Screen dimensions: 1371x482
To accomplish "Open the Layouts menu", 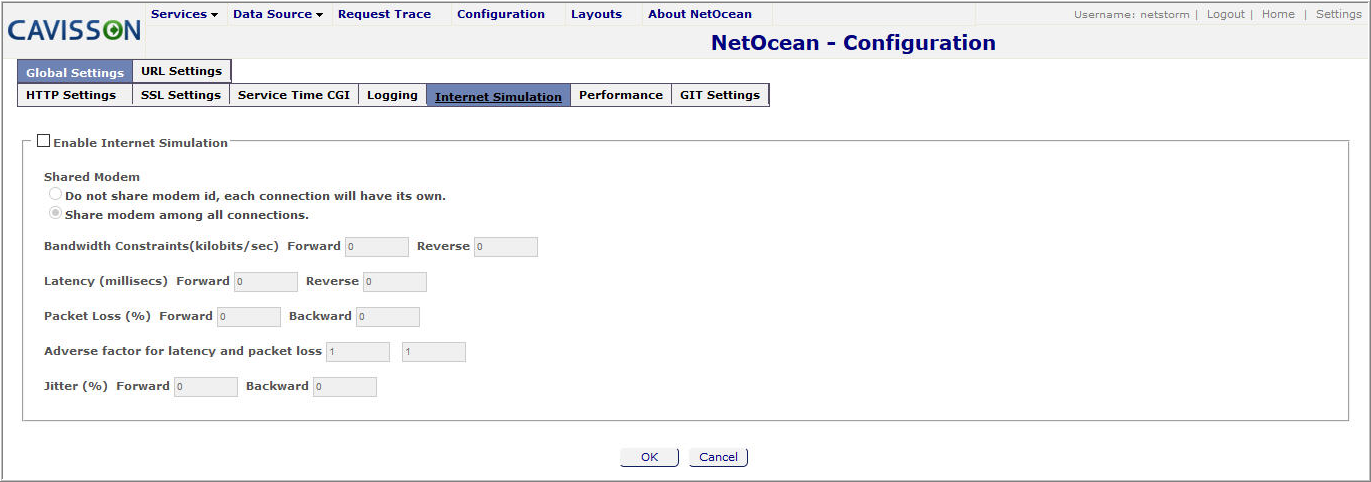I will click(x=596, y=14).
